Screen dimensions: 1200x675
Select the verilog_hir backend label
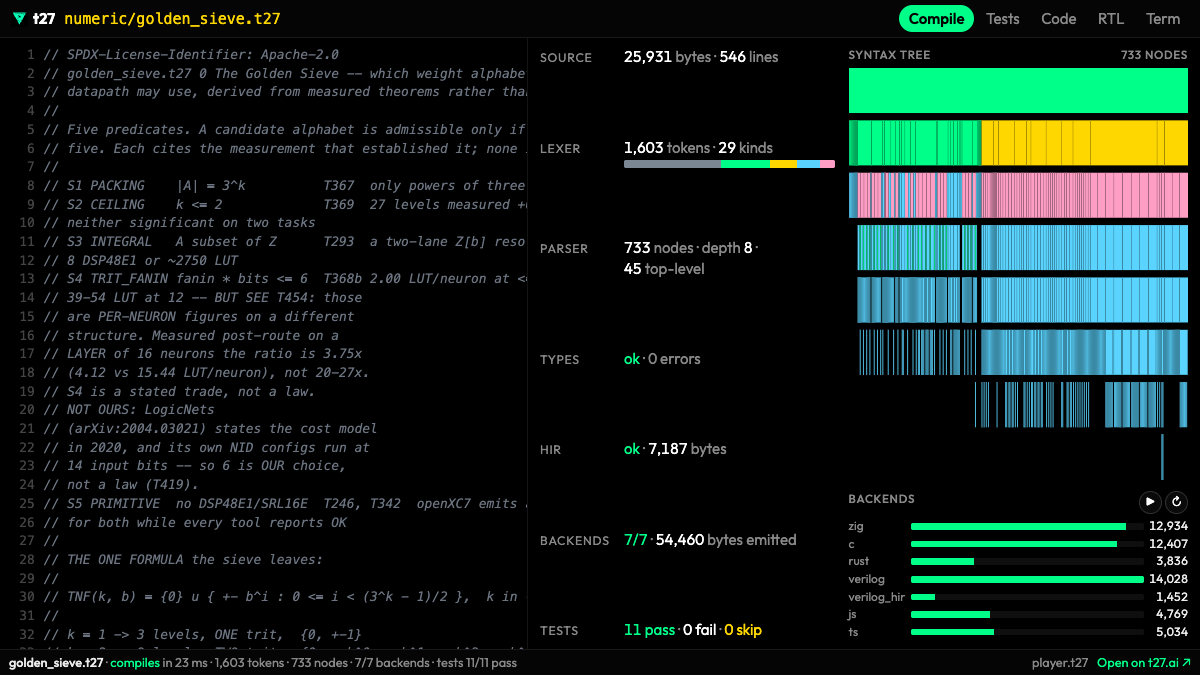pos(876,597)
